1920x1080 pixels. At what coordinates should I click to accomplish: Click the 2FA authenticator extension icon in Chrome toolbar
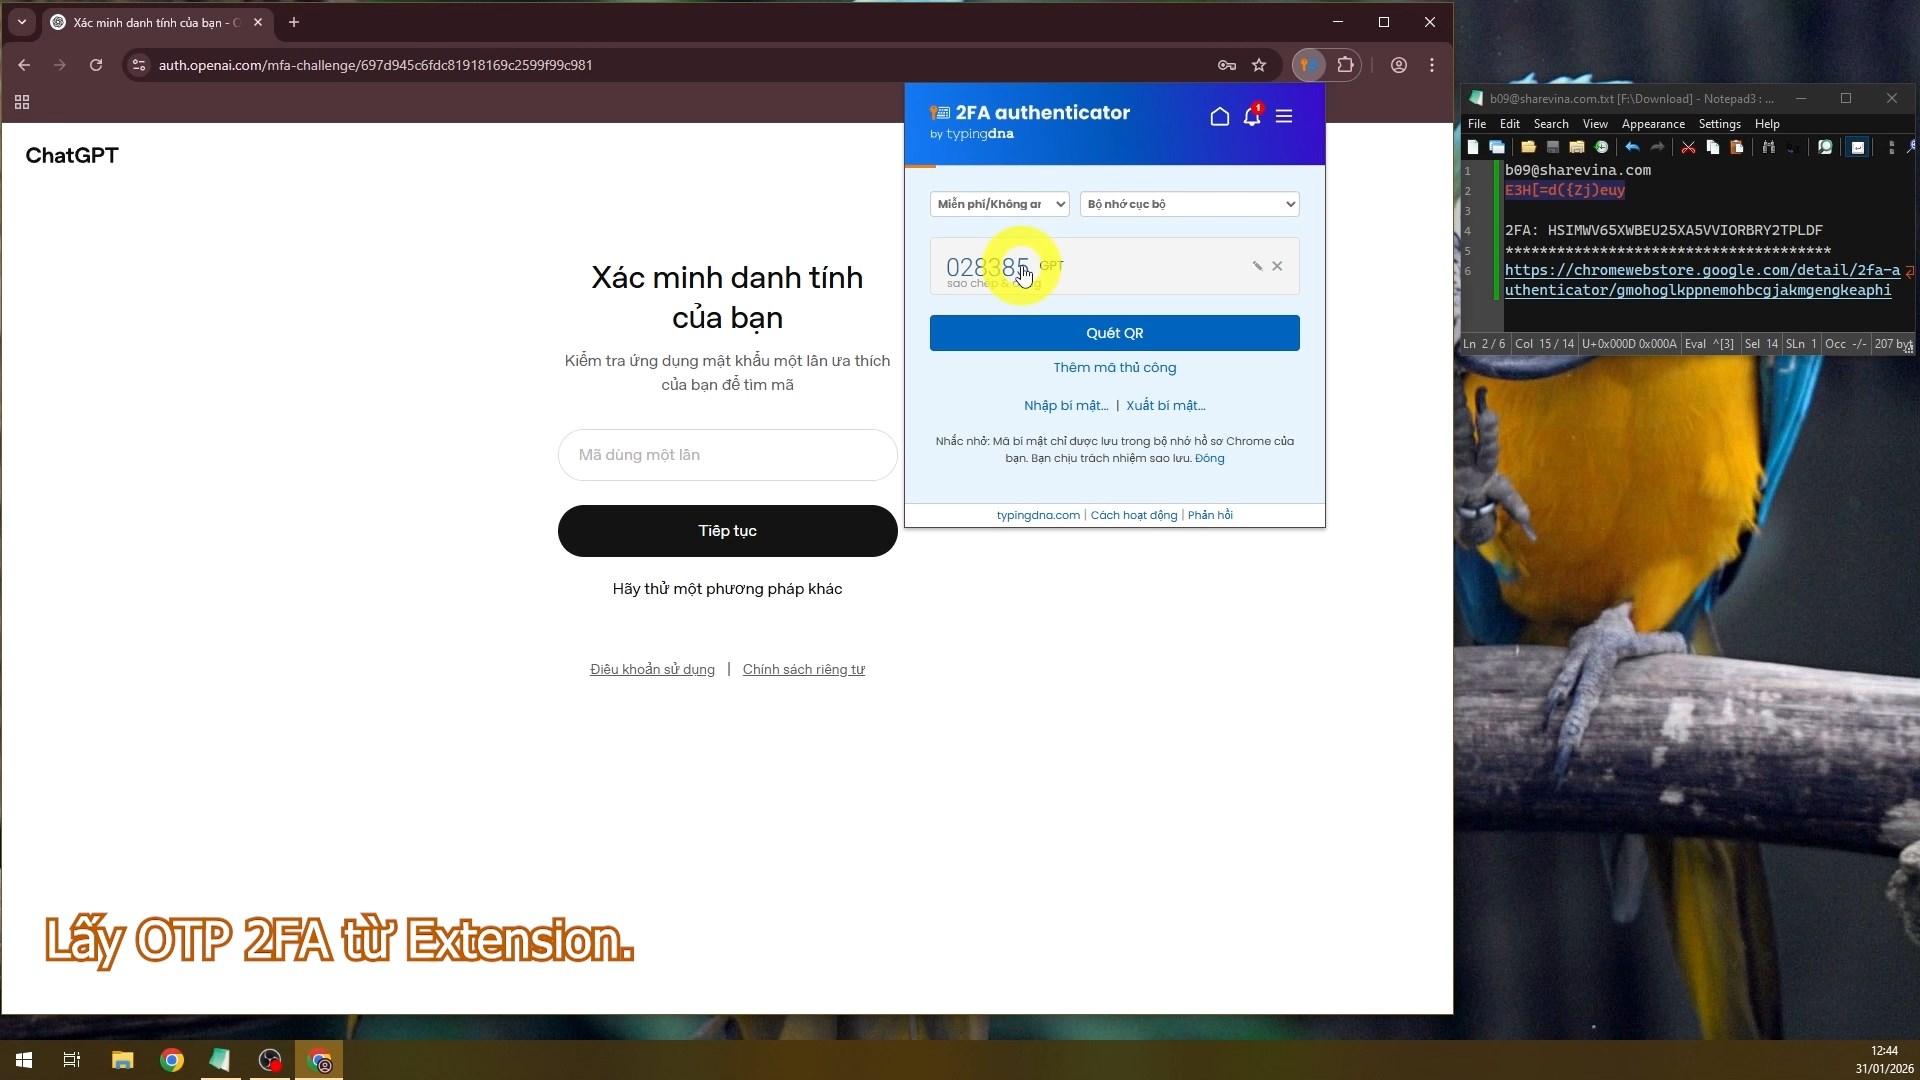(x=1307, y=65)
